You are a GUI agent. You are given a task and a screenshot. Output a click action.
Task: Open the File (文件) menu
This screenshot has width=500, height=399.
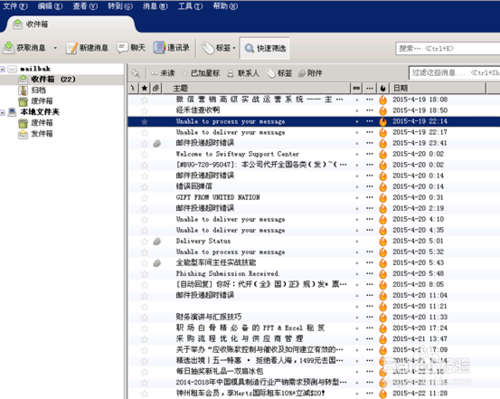(15, 6)
